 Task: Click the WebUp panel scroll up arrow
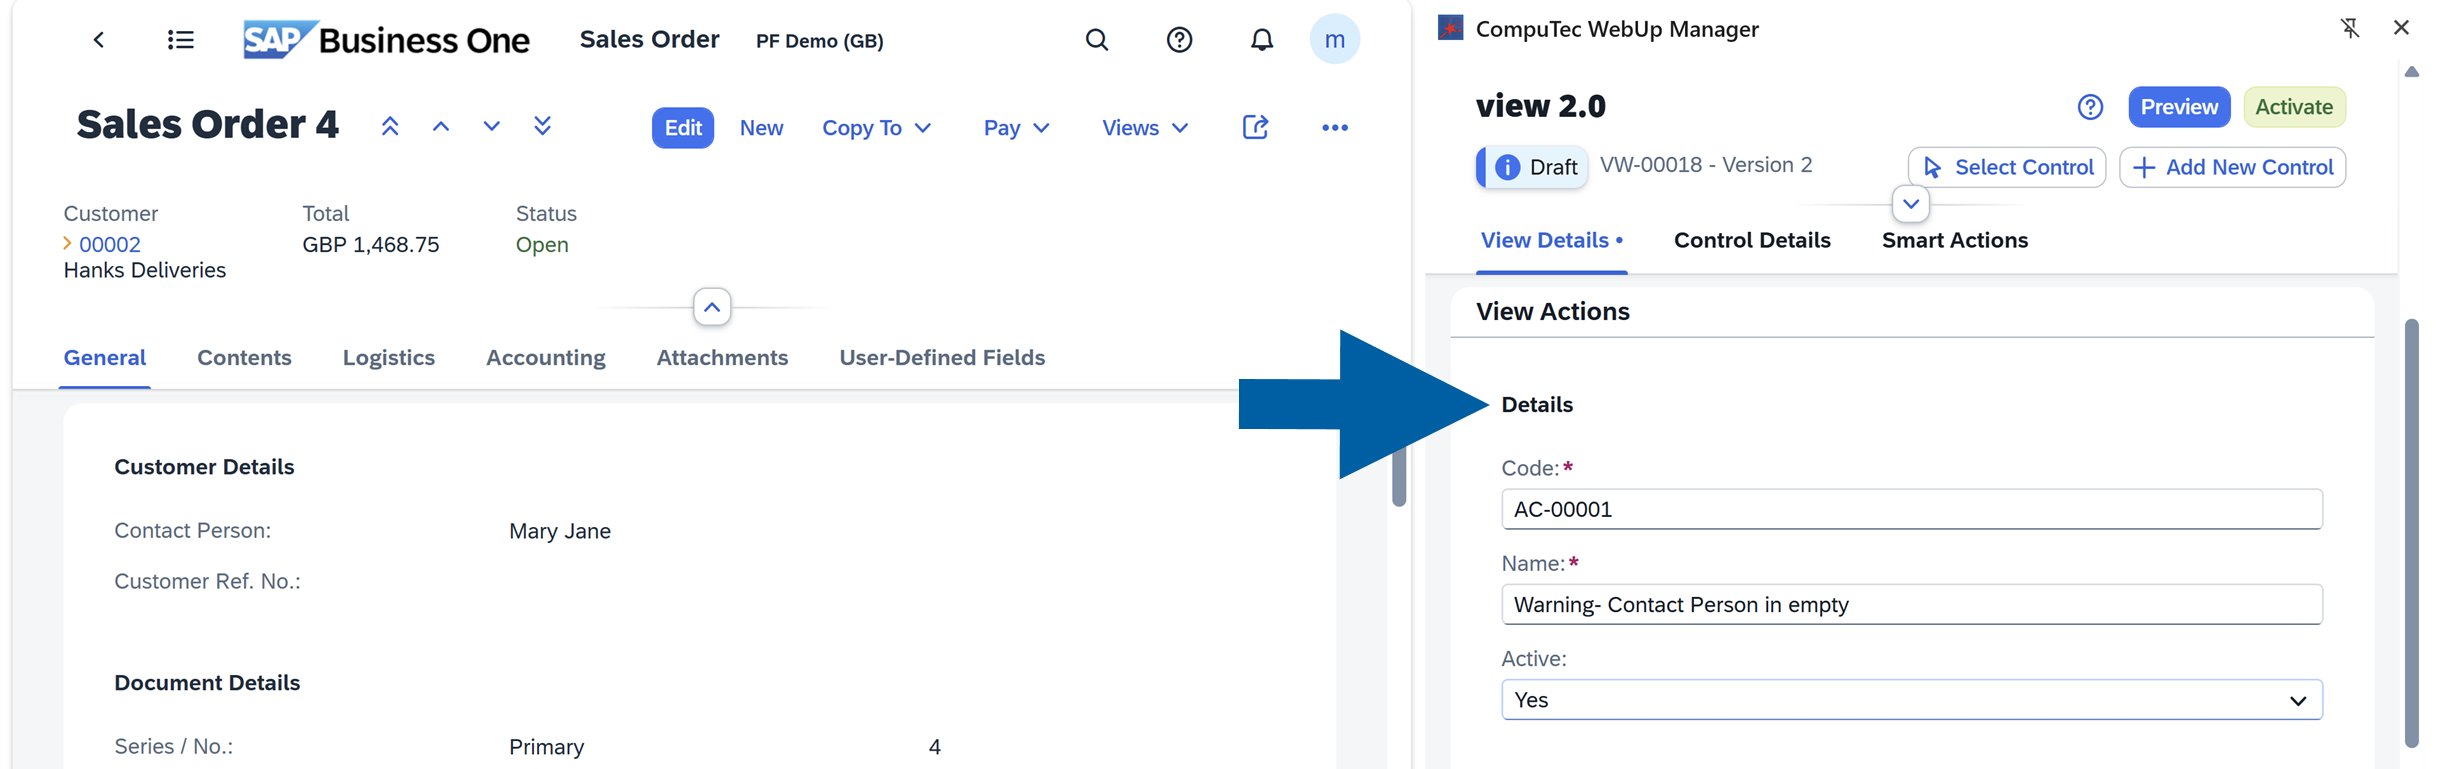coord(2412,72)
